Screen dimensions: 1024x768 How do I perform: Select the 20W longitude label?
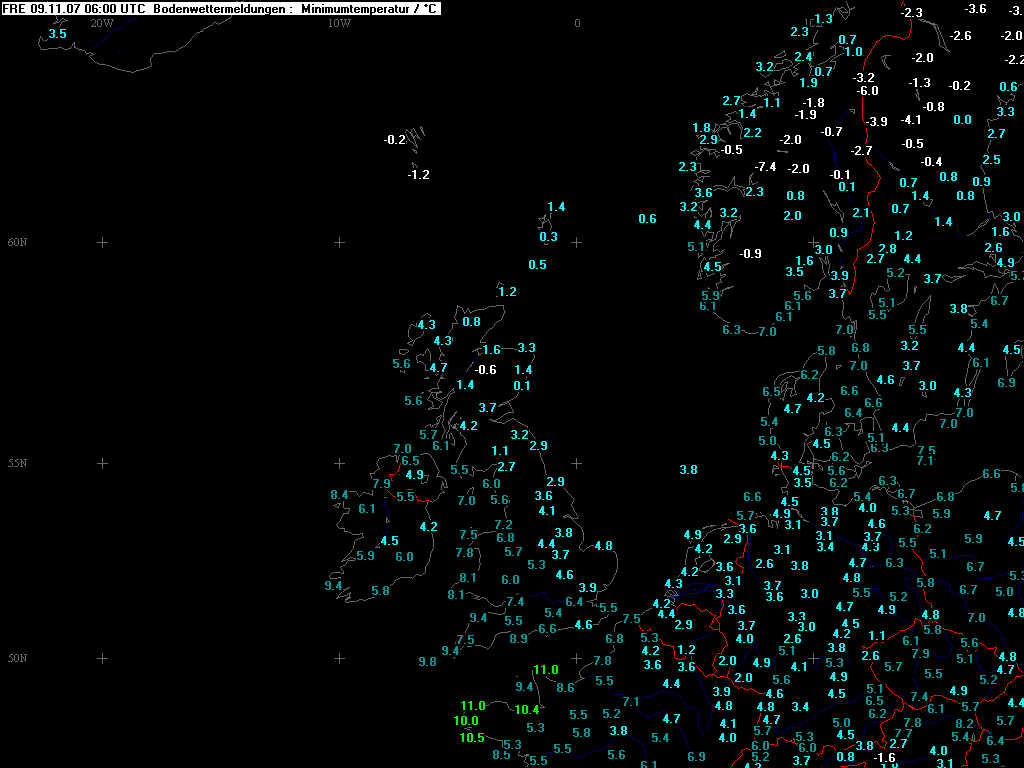click(101, 23)
